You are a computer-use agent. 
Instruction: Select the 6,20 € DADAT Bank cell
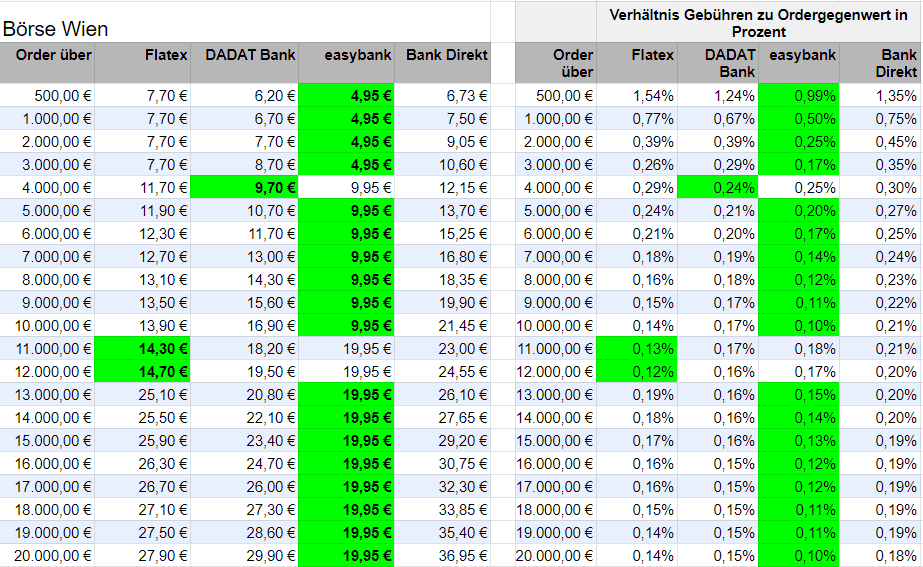point(244,95)
